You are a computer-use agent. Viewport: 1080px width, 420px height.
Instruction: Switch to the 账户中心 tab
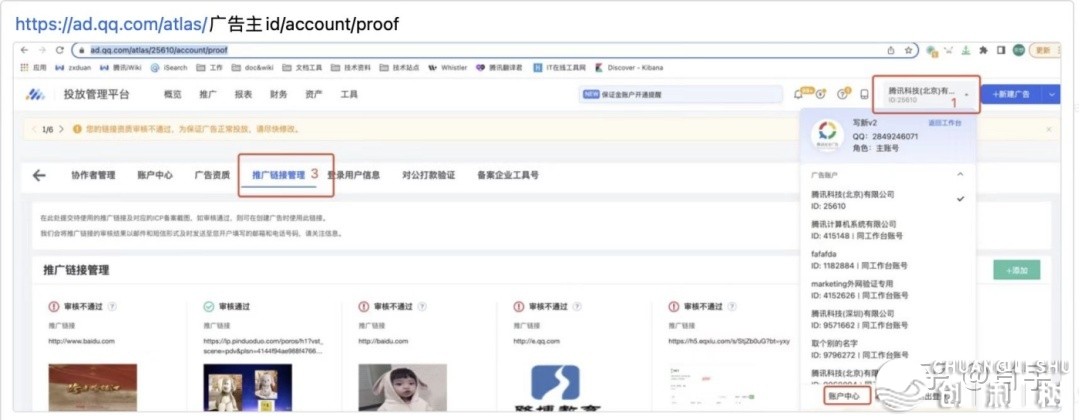[155, 175]
